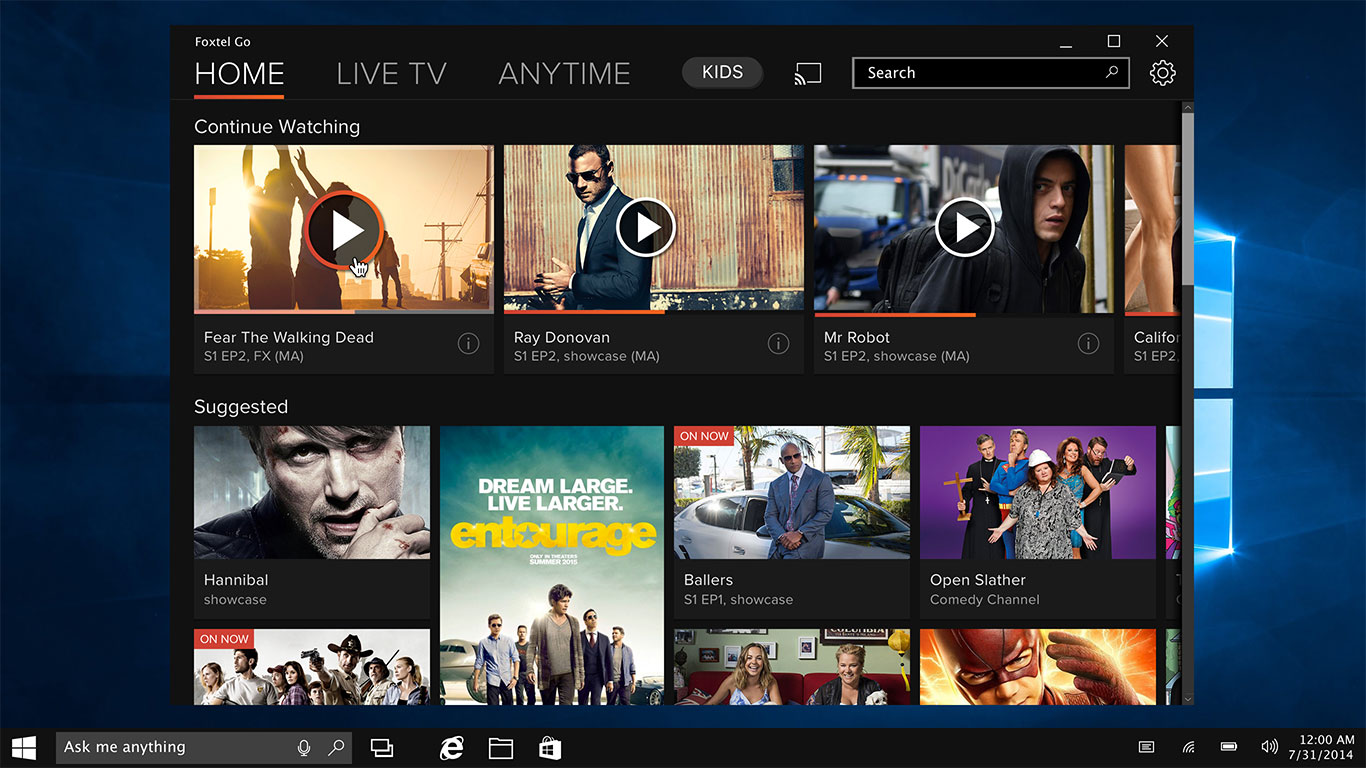Viewport: 1366px width, 768px height.
Task: Click Mr Robot progress bar
Action: pyautogui.click(x=964, y=314)
